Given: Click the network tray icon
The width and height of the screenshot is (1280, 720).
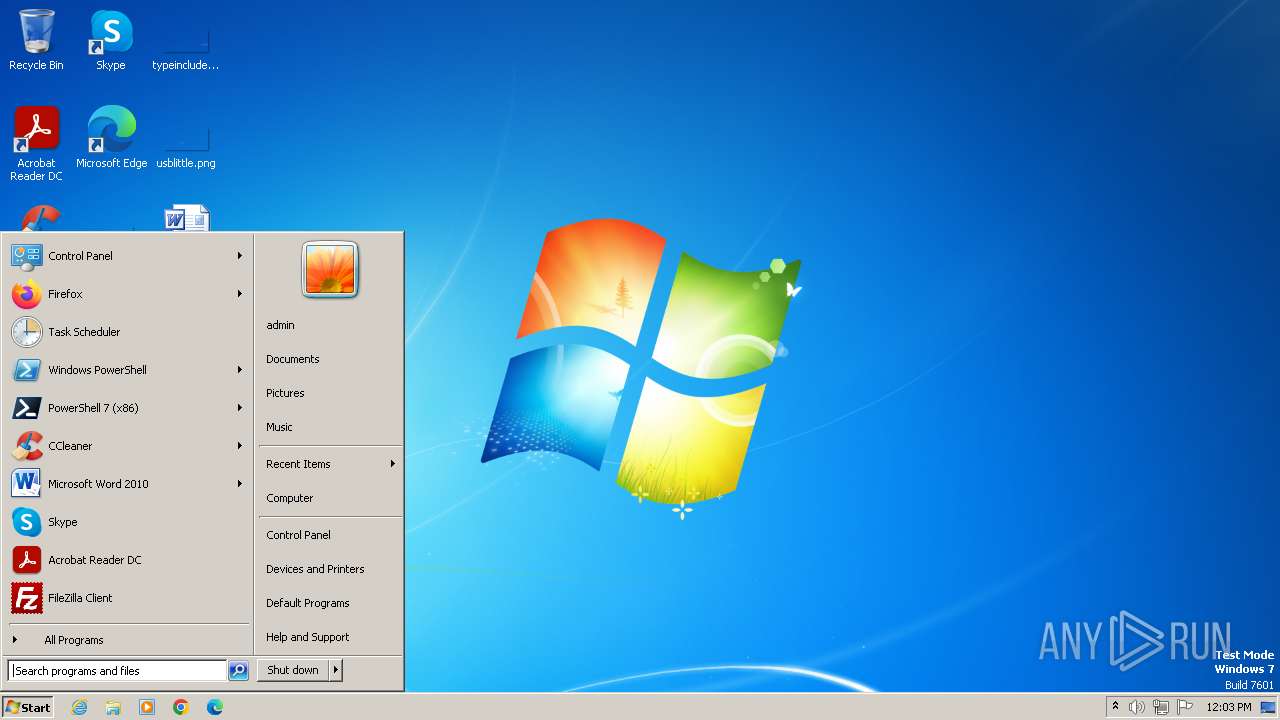Looking at the screenshot, I should click(1161, 707).
